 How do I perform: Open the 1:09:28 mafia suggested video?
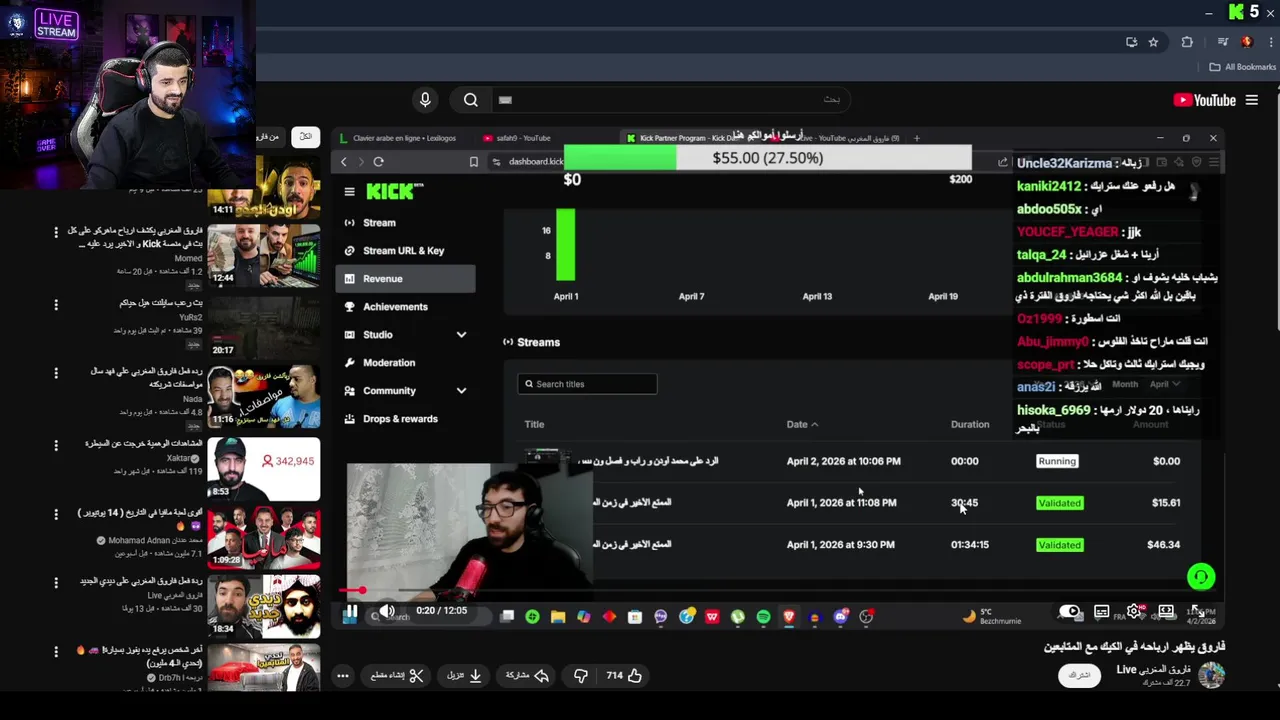(264, 537)
